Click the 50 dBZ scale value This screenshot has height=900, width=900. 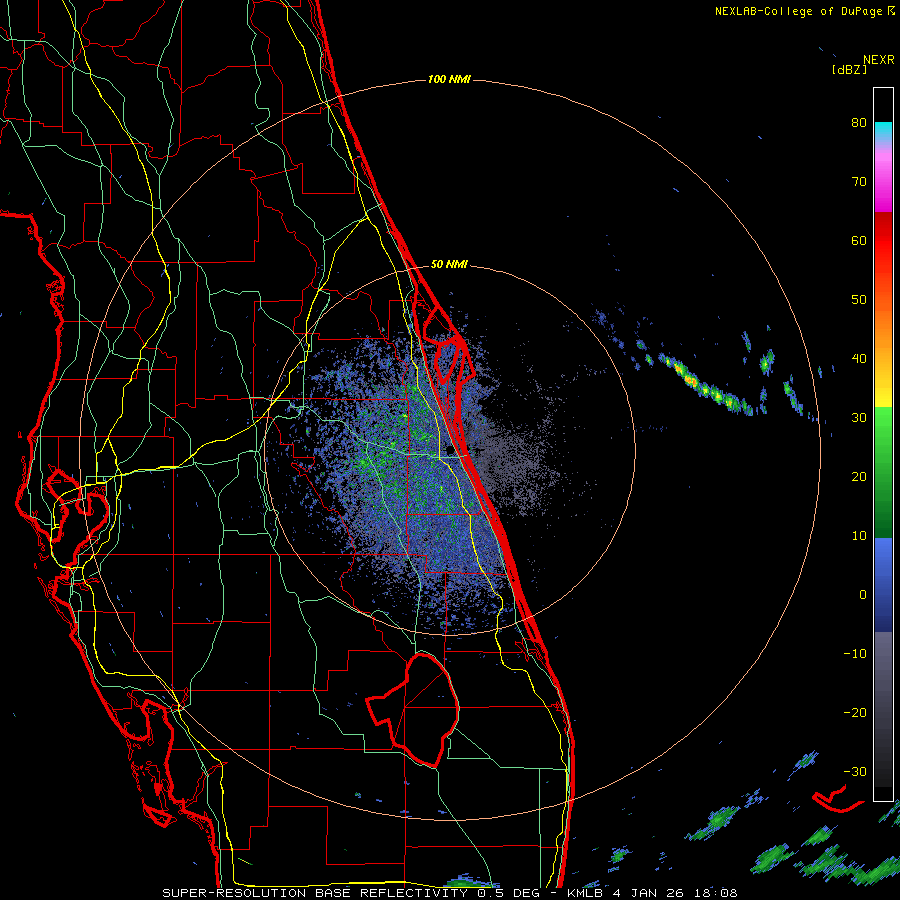[859, 300]
